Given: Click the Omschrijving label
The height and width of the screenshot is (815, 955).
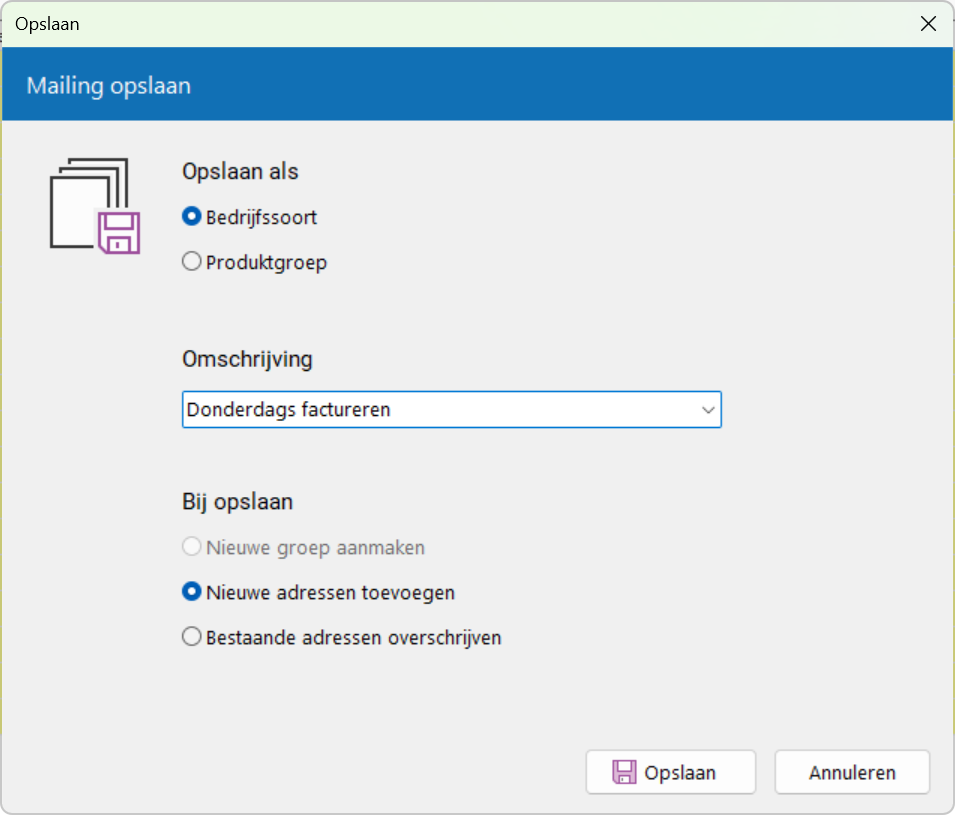Looking at the screenshot, I should [x=247, y=359].
